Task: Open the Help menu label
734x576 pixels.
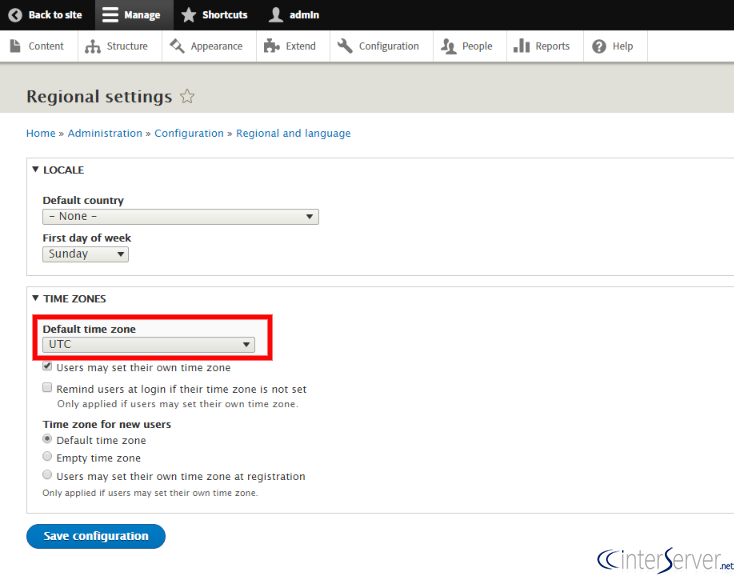Action: tap(623, 46)
